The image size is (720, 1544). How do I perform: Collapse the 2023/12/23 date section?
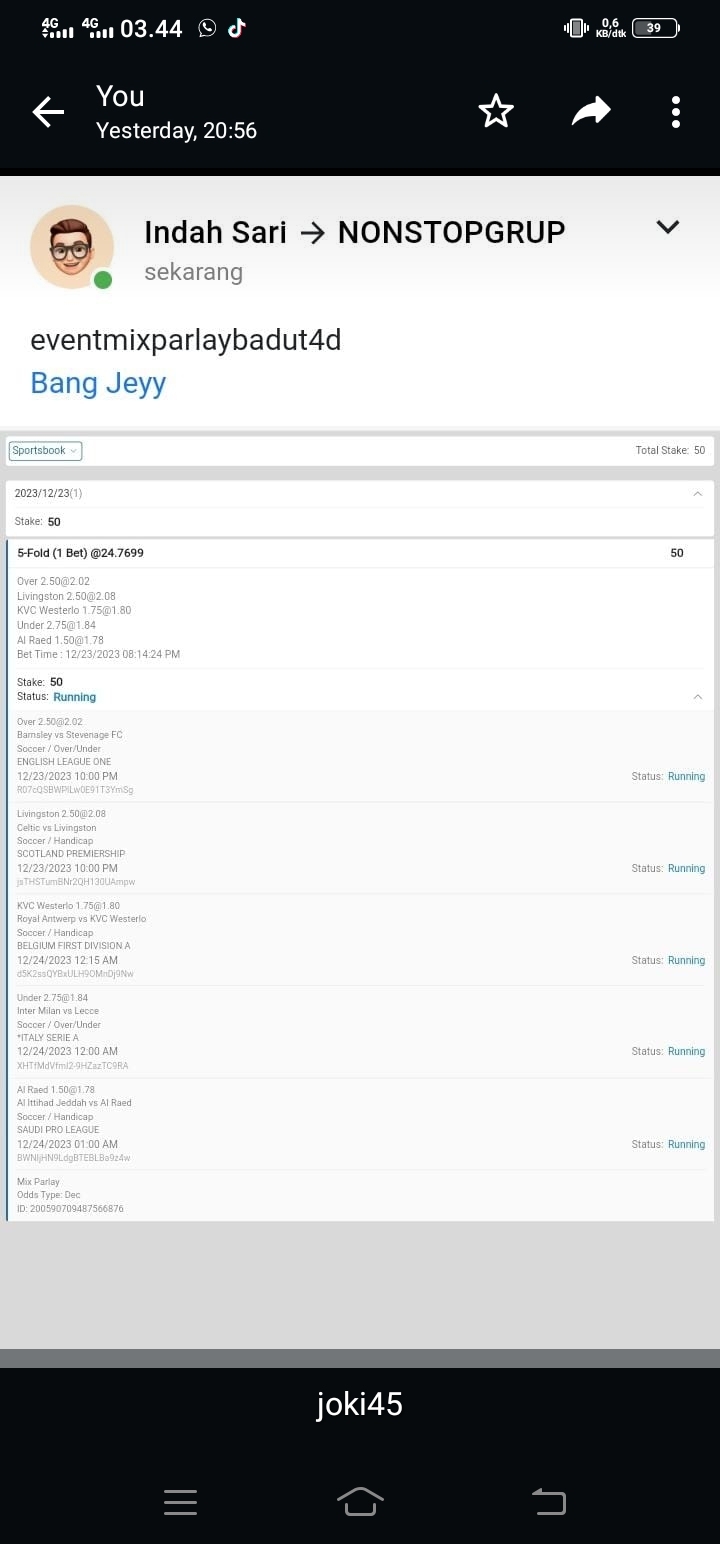(697, 493)
